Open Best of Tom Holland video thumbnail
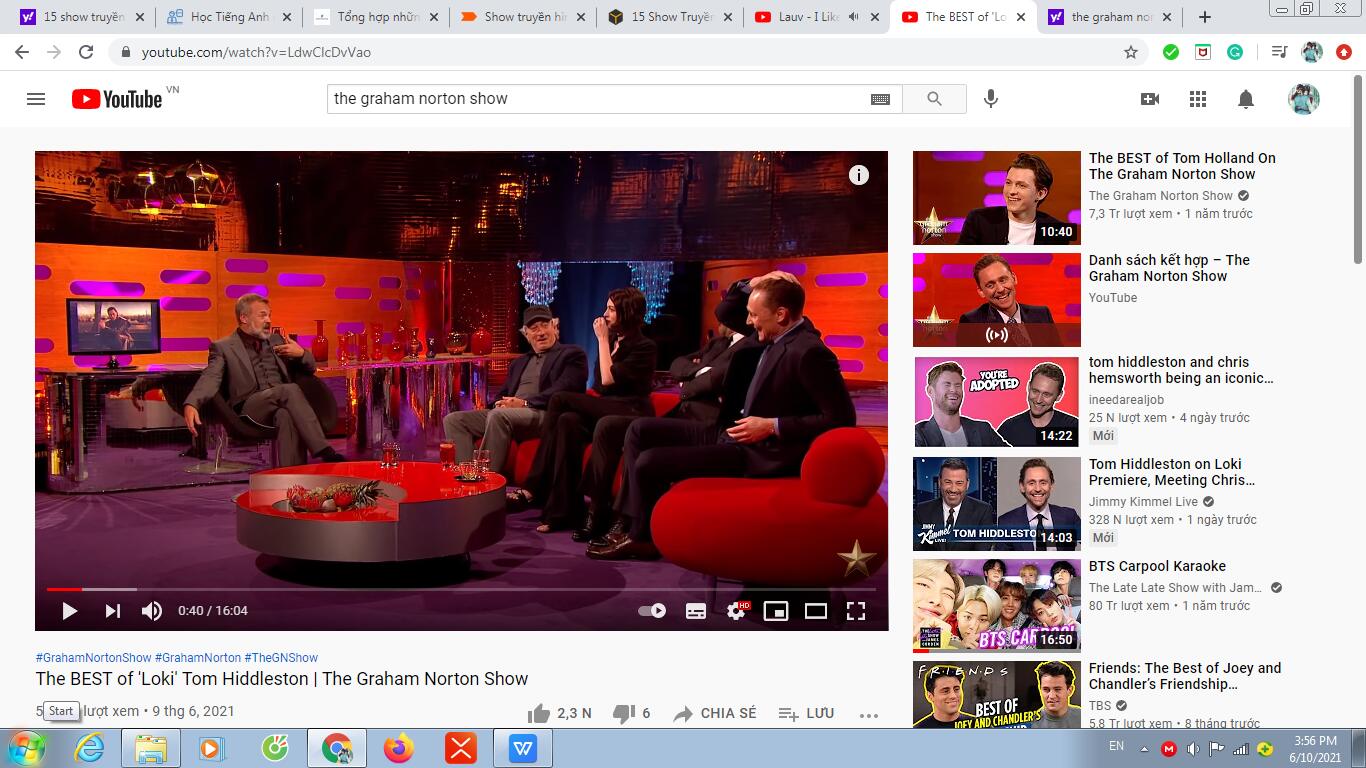Image resolution: width=1366 pixels, height=768 pixels. [997, 198]
